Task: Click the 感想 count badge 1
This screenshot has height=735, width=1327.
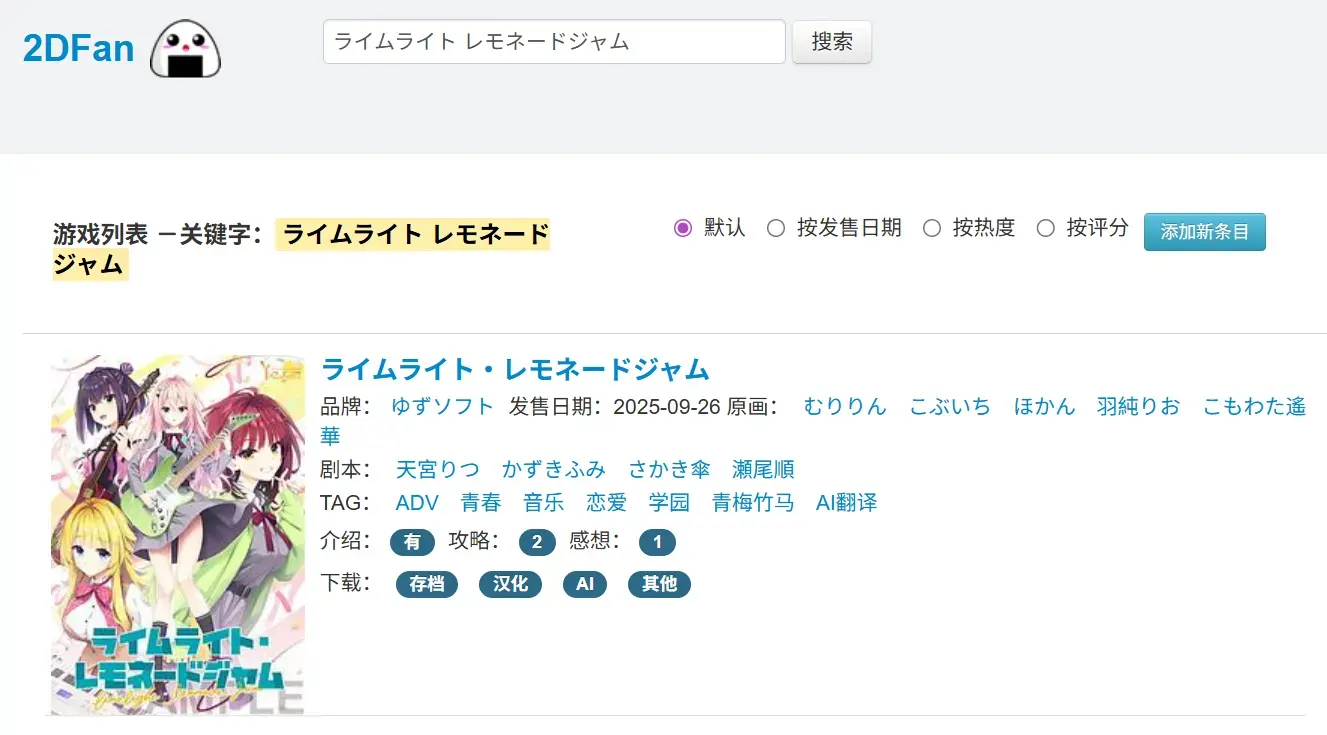Action: coord(657,543)
